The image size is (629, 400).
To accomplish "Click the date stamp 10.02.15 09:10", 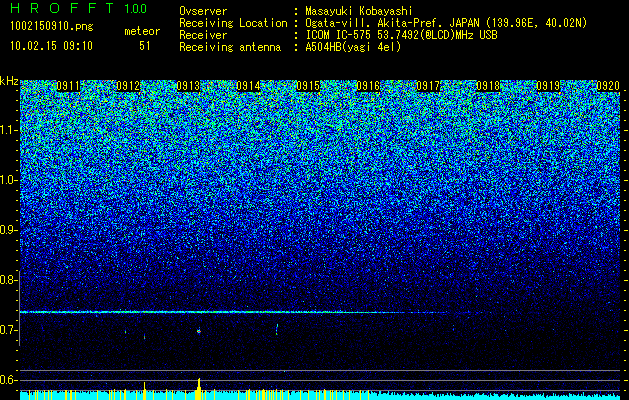I will pyautogui.click(x=51, y=46).
